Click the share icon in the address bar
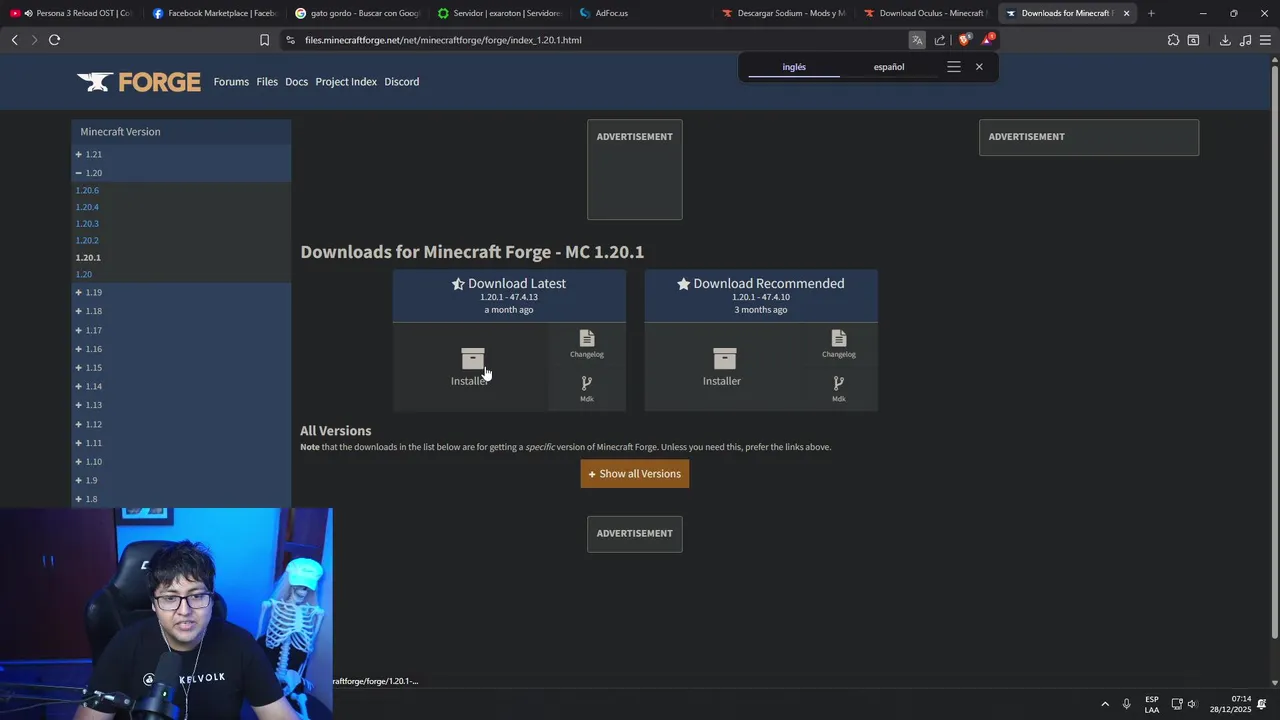The image size is (1280, 720). point(940,40)
